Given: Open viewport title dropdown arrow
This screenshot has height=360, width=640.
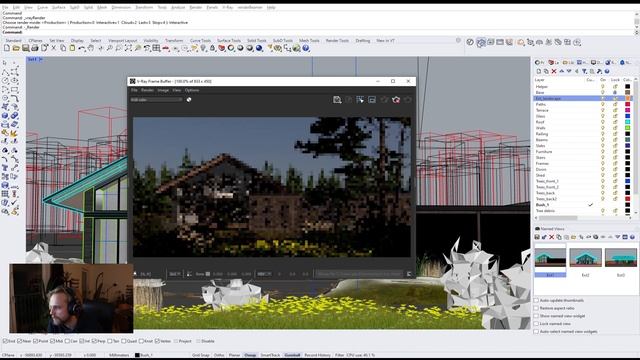Looking at the screenshot, I should click(x=40, y=60).
